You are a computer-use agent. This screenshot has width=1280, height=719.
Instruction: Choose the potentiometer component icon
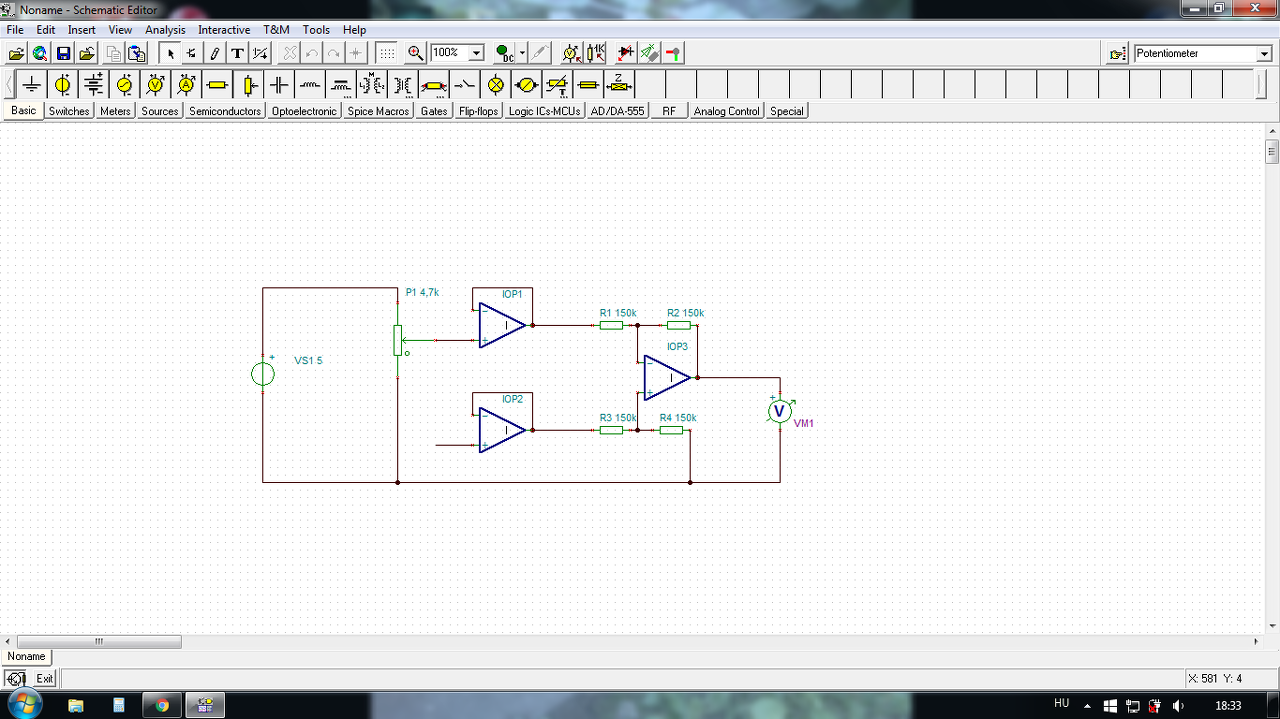(x=248, y=84)
